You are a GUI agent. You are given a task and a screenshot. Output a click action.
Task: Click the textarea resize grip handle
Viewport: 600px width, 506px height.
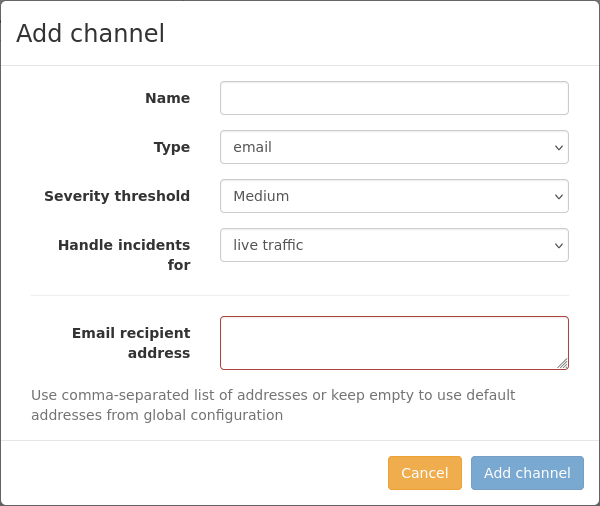(x=562, y=363)
